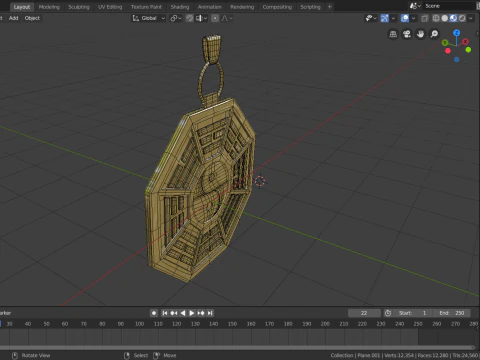Click the Plane.001 status bar text
The height and width of the screenshot is (360, 480).
(x=369, y=355)
